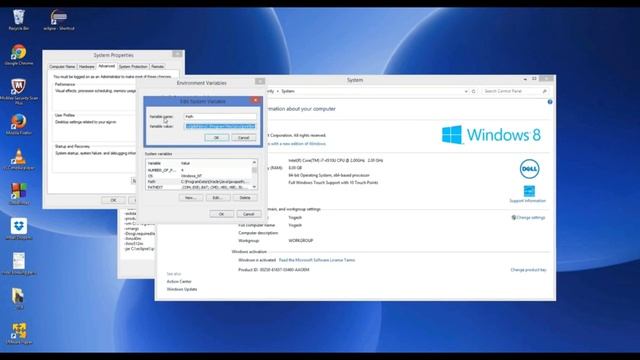
Task: Cancel the Edit System Variable dialog
Action: 244,138
